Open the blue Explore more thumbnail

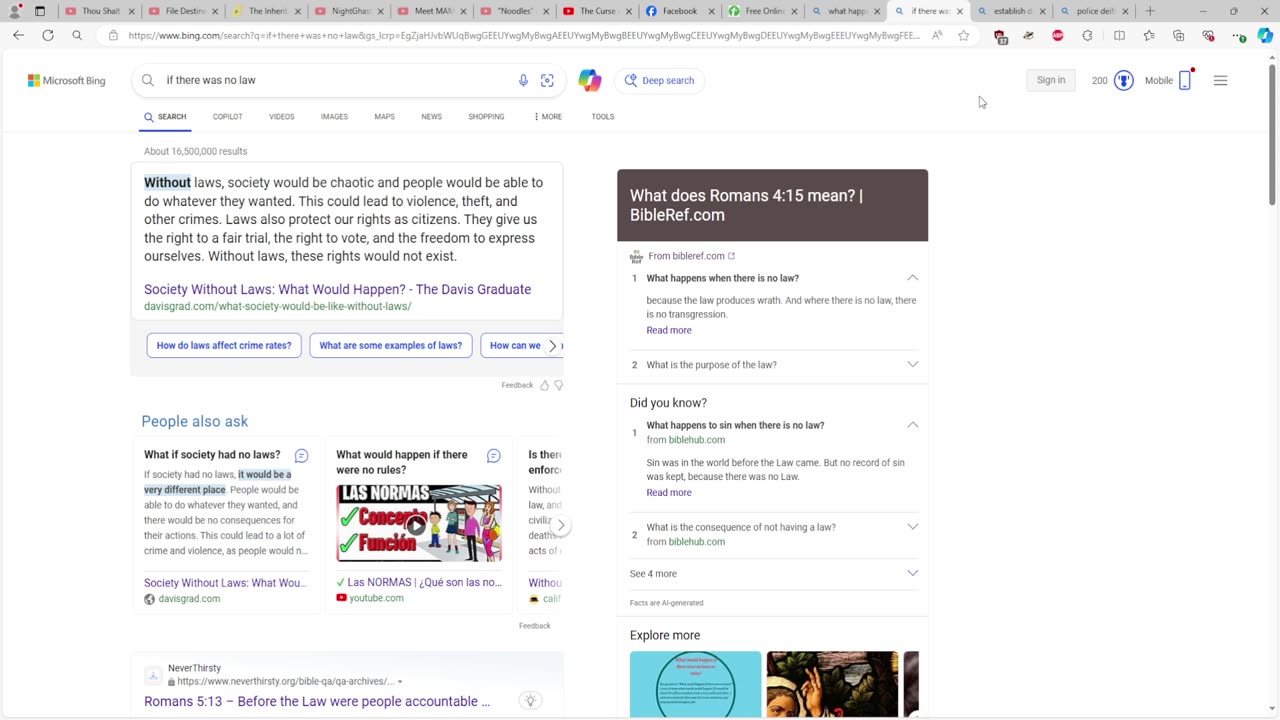click(x=695, y=685)
